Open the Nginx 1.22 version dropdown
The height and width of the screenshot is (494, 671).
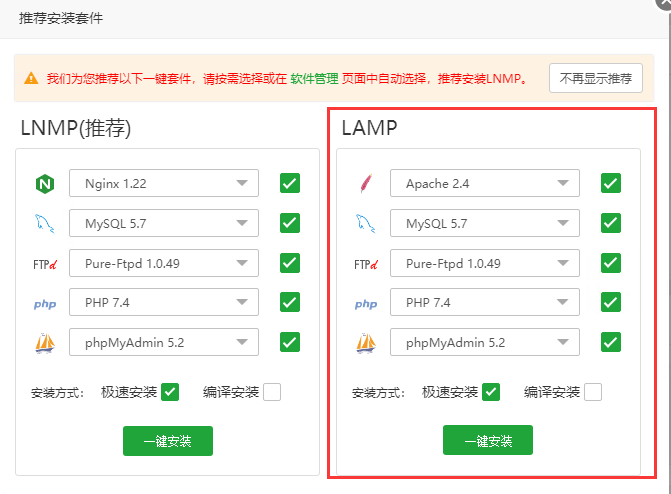coord(164,183)
